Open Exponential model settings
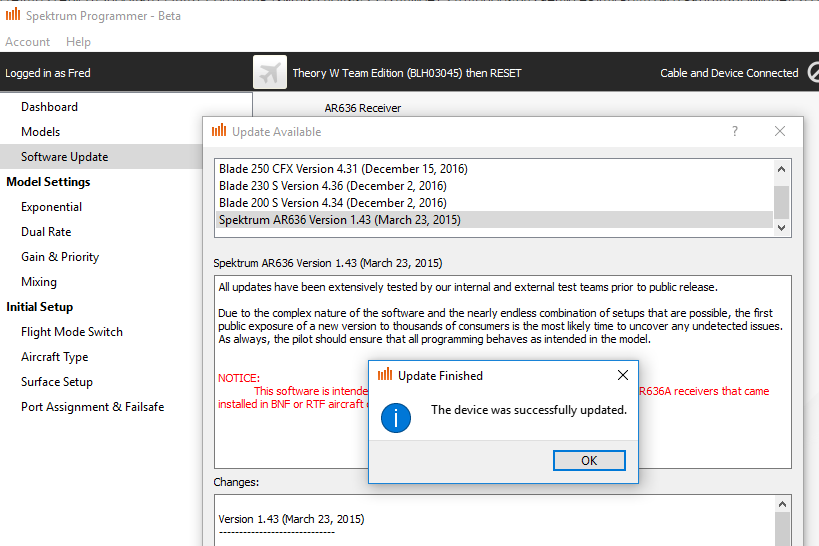Image resolution: width=819 pixels, height=546 pixels. click(x=51, y=207)
